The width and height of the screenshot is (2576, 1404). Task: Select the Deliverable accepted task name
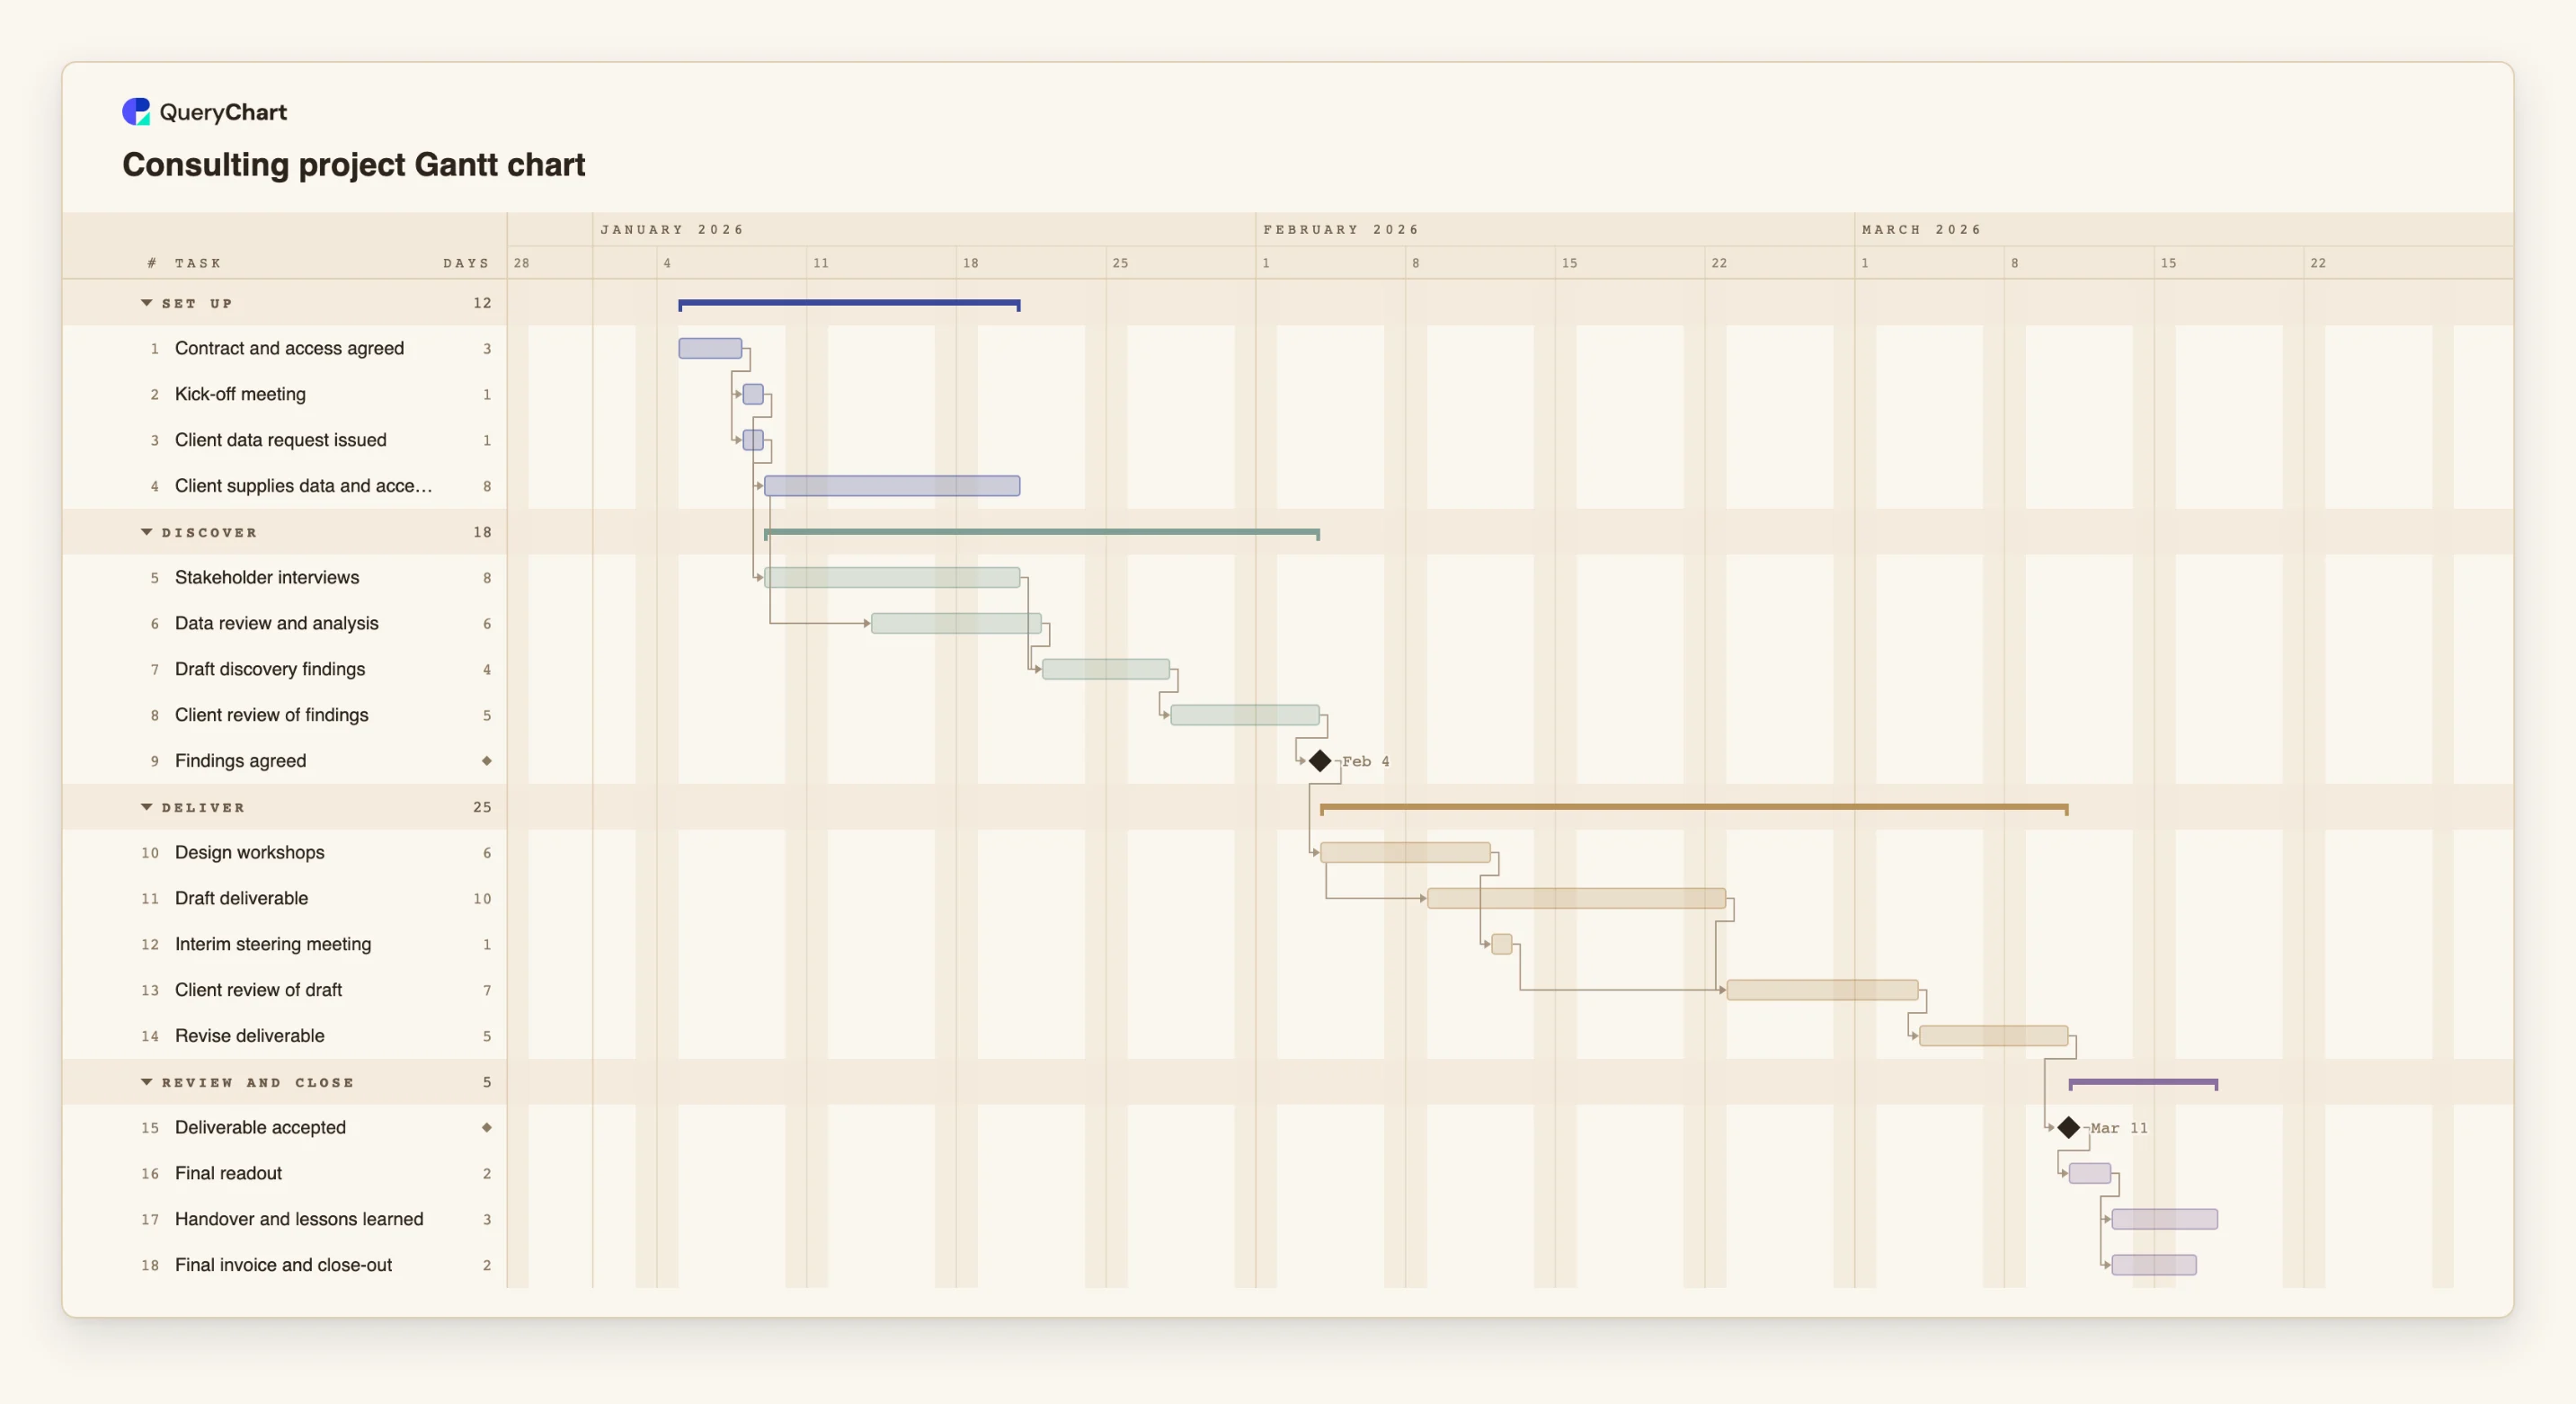pos(261,1127)
